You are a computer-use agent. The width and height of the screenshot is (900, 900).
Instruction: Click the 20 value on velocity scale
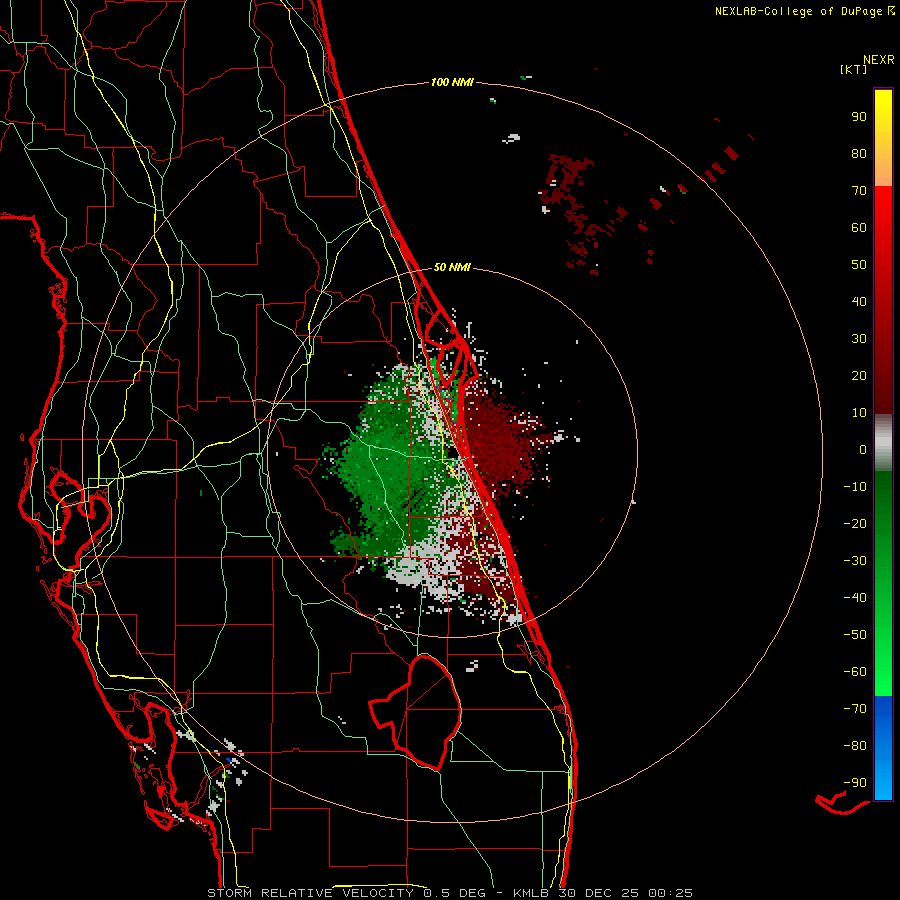(x=859, y=376)
